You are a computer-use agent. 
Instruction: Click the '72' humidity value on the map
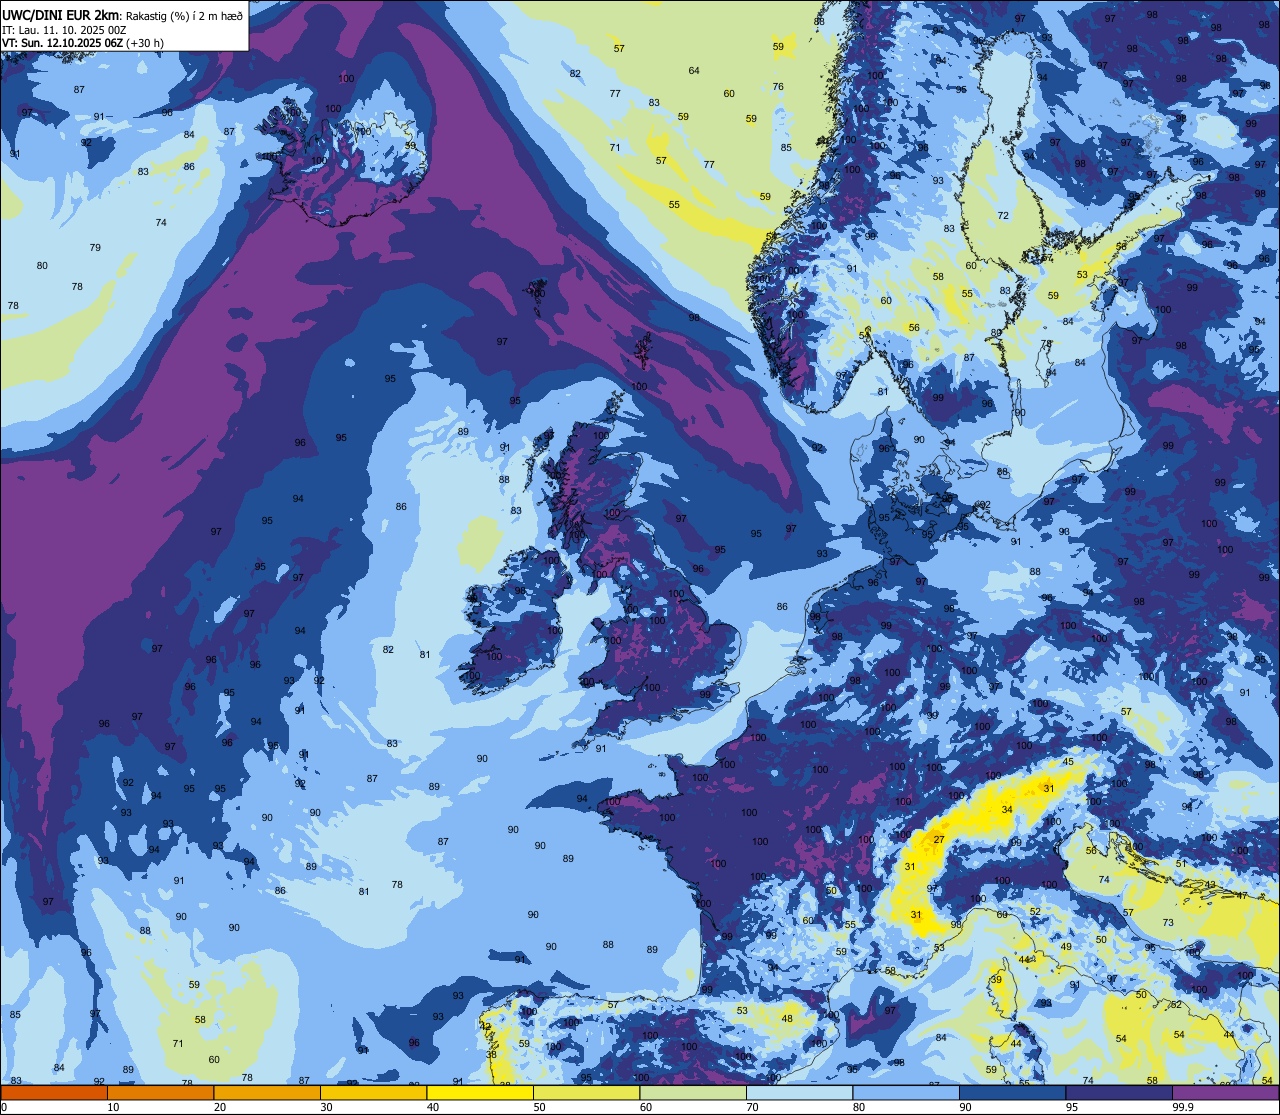[1003, 216]
